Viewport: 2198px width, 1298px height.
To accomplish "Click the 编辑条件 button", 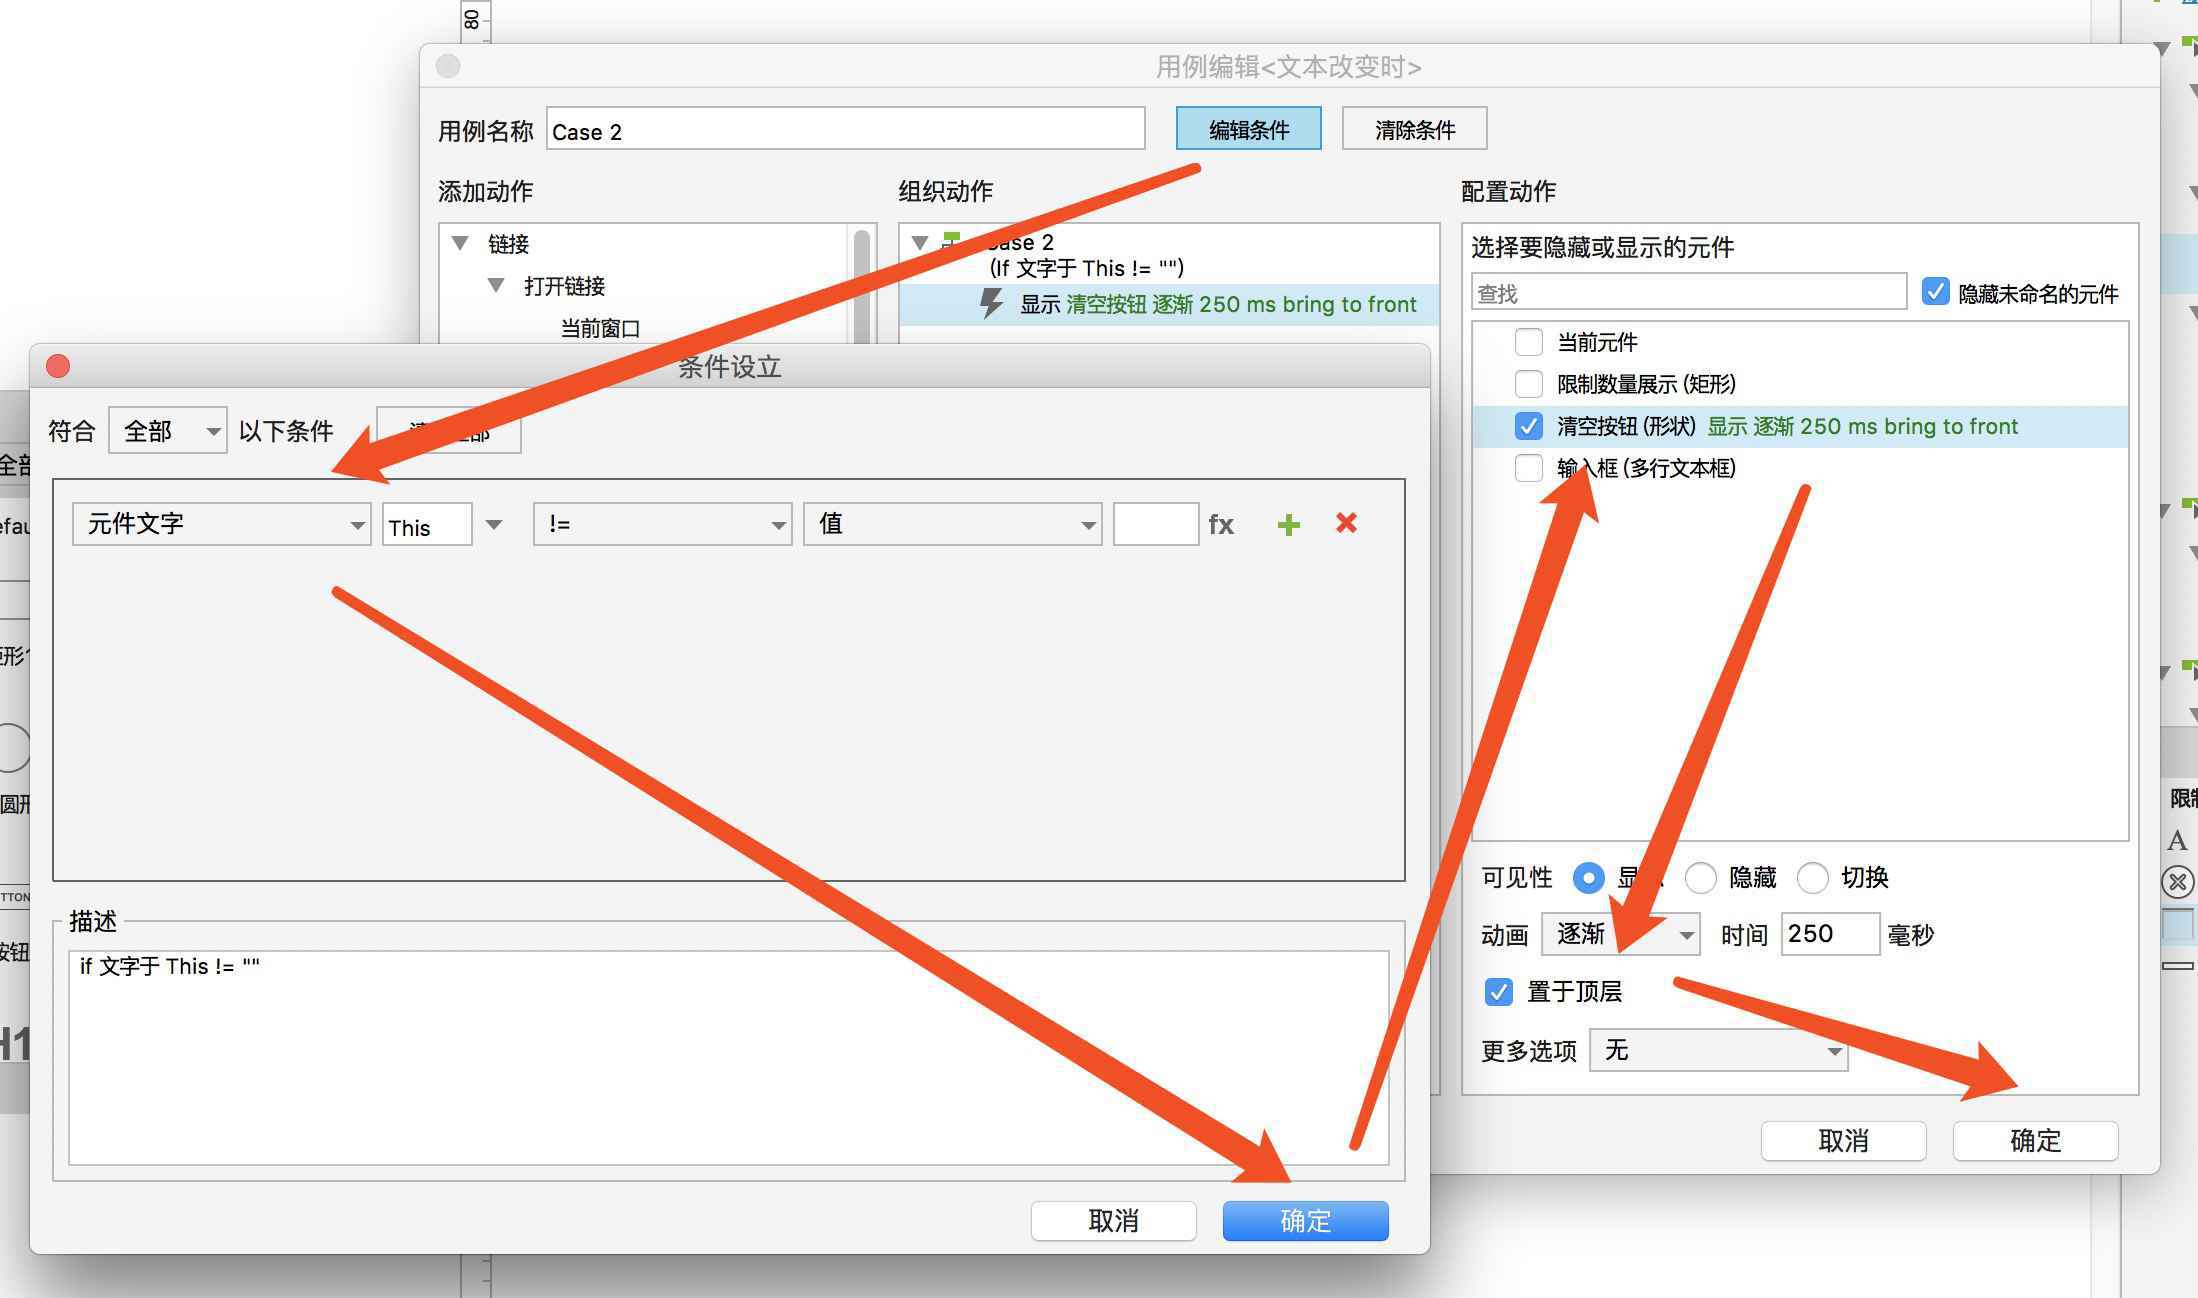I will [x=1248, y=129].
